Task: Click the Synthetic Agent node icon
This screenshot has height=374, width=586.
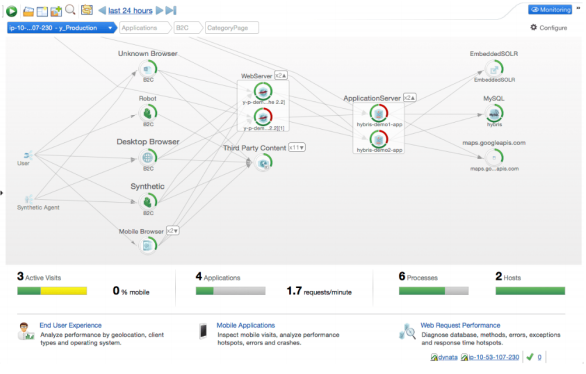Action: tap(29, 199)
